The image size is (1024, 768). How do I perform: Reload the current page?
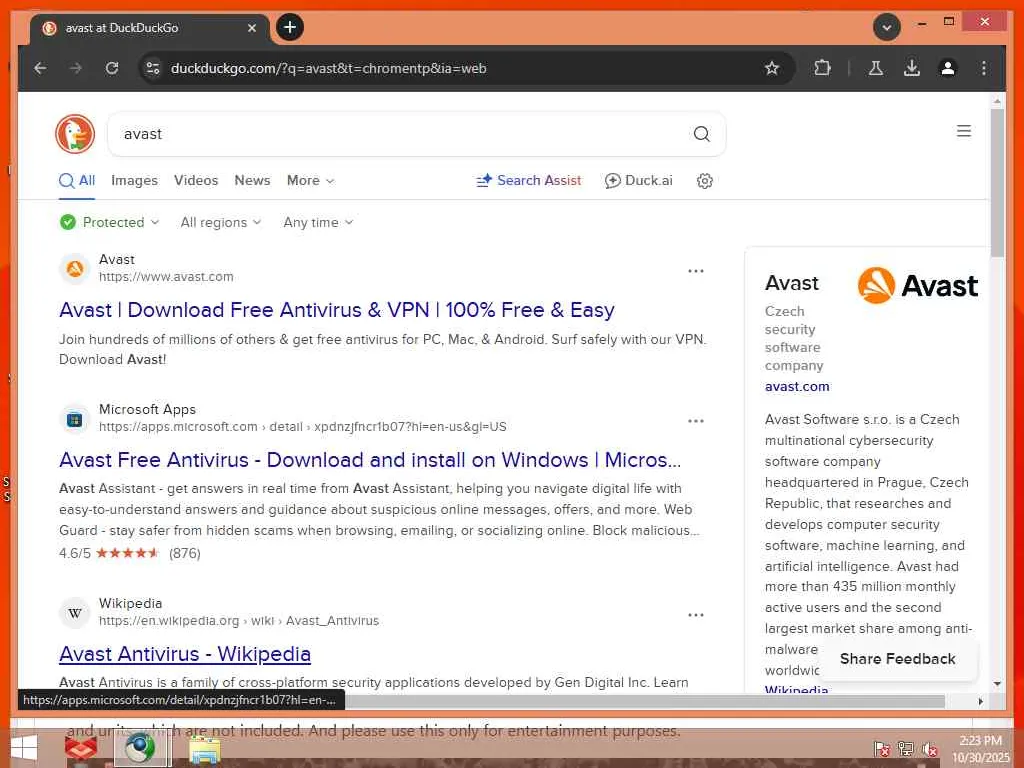(112, 68)
